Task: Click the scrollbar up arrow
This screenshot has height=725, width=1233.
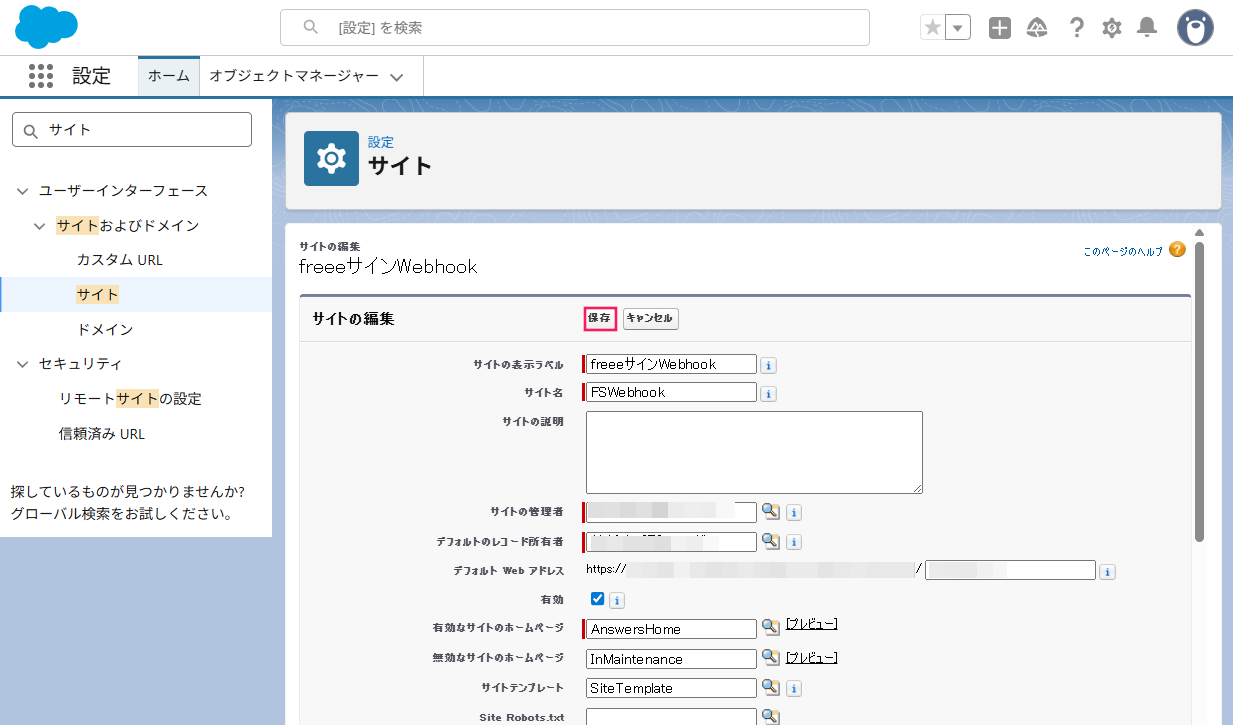Action: (x=1199, y=233)
